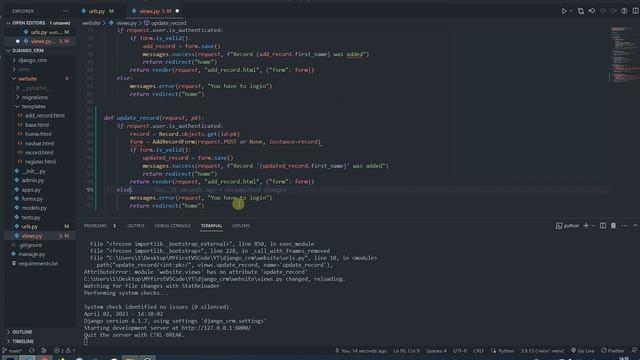Open requirements.txt in the file tree

(38, 263)
